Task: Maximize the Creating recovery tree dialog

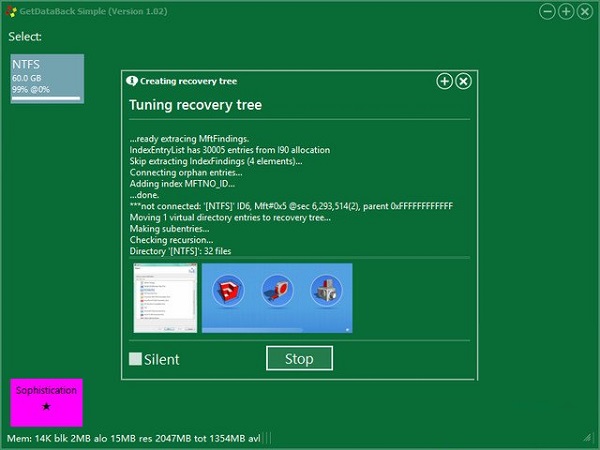Action: point(444,81)
